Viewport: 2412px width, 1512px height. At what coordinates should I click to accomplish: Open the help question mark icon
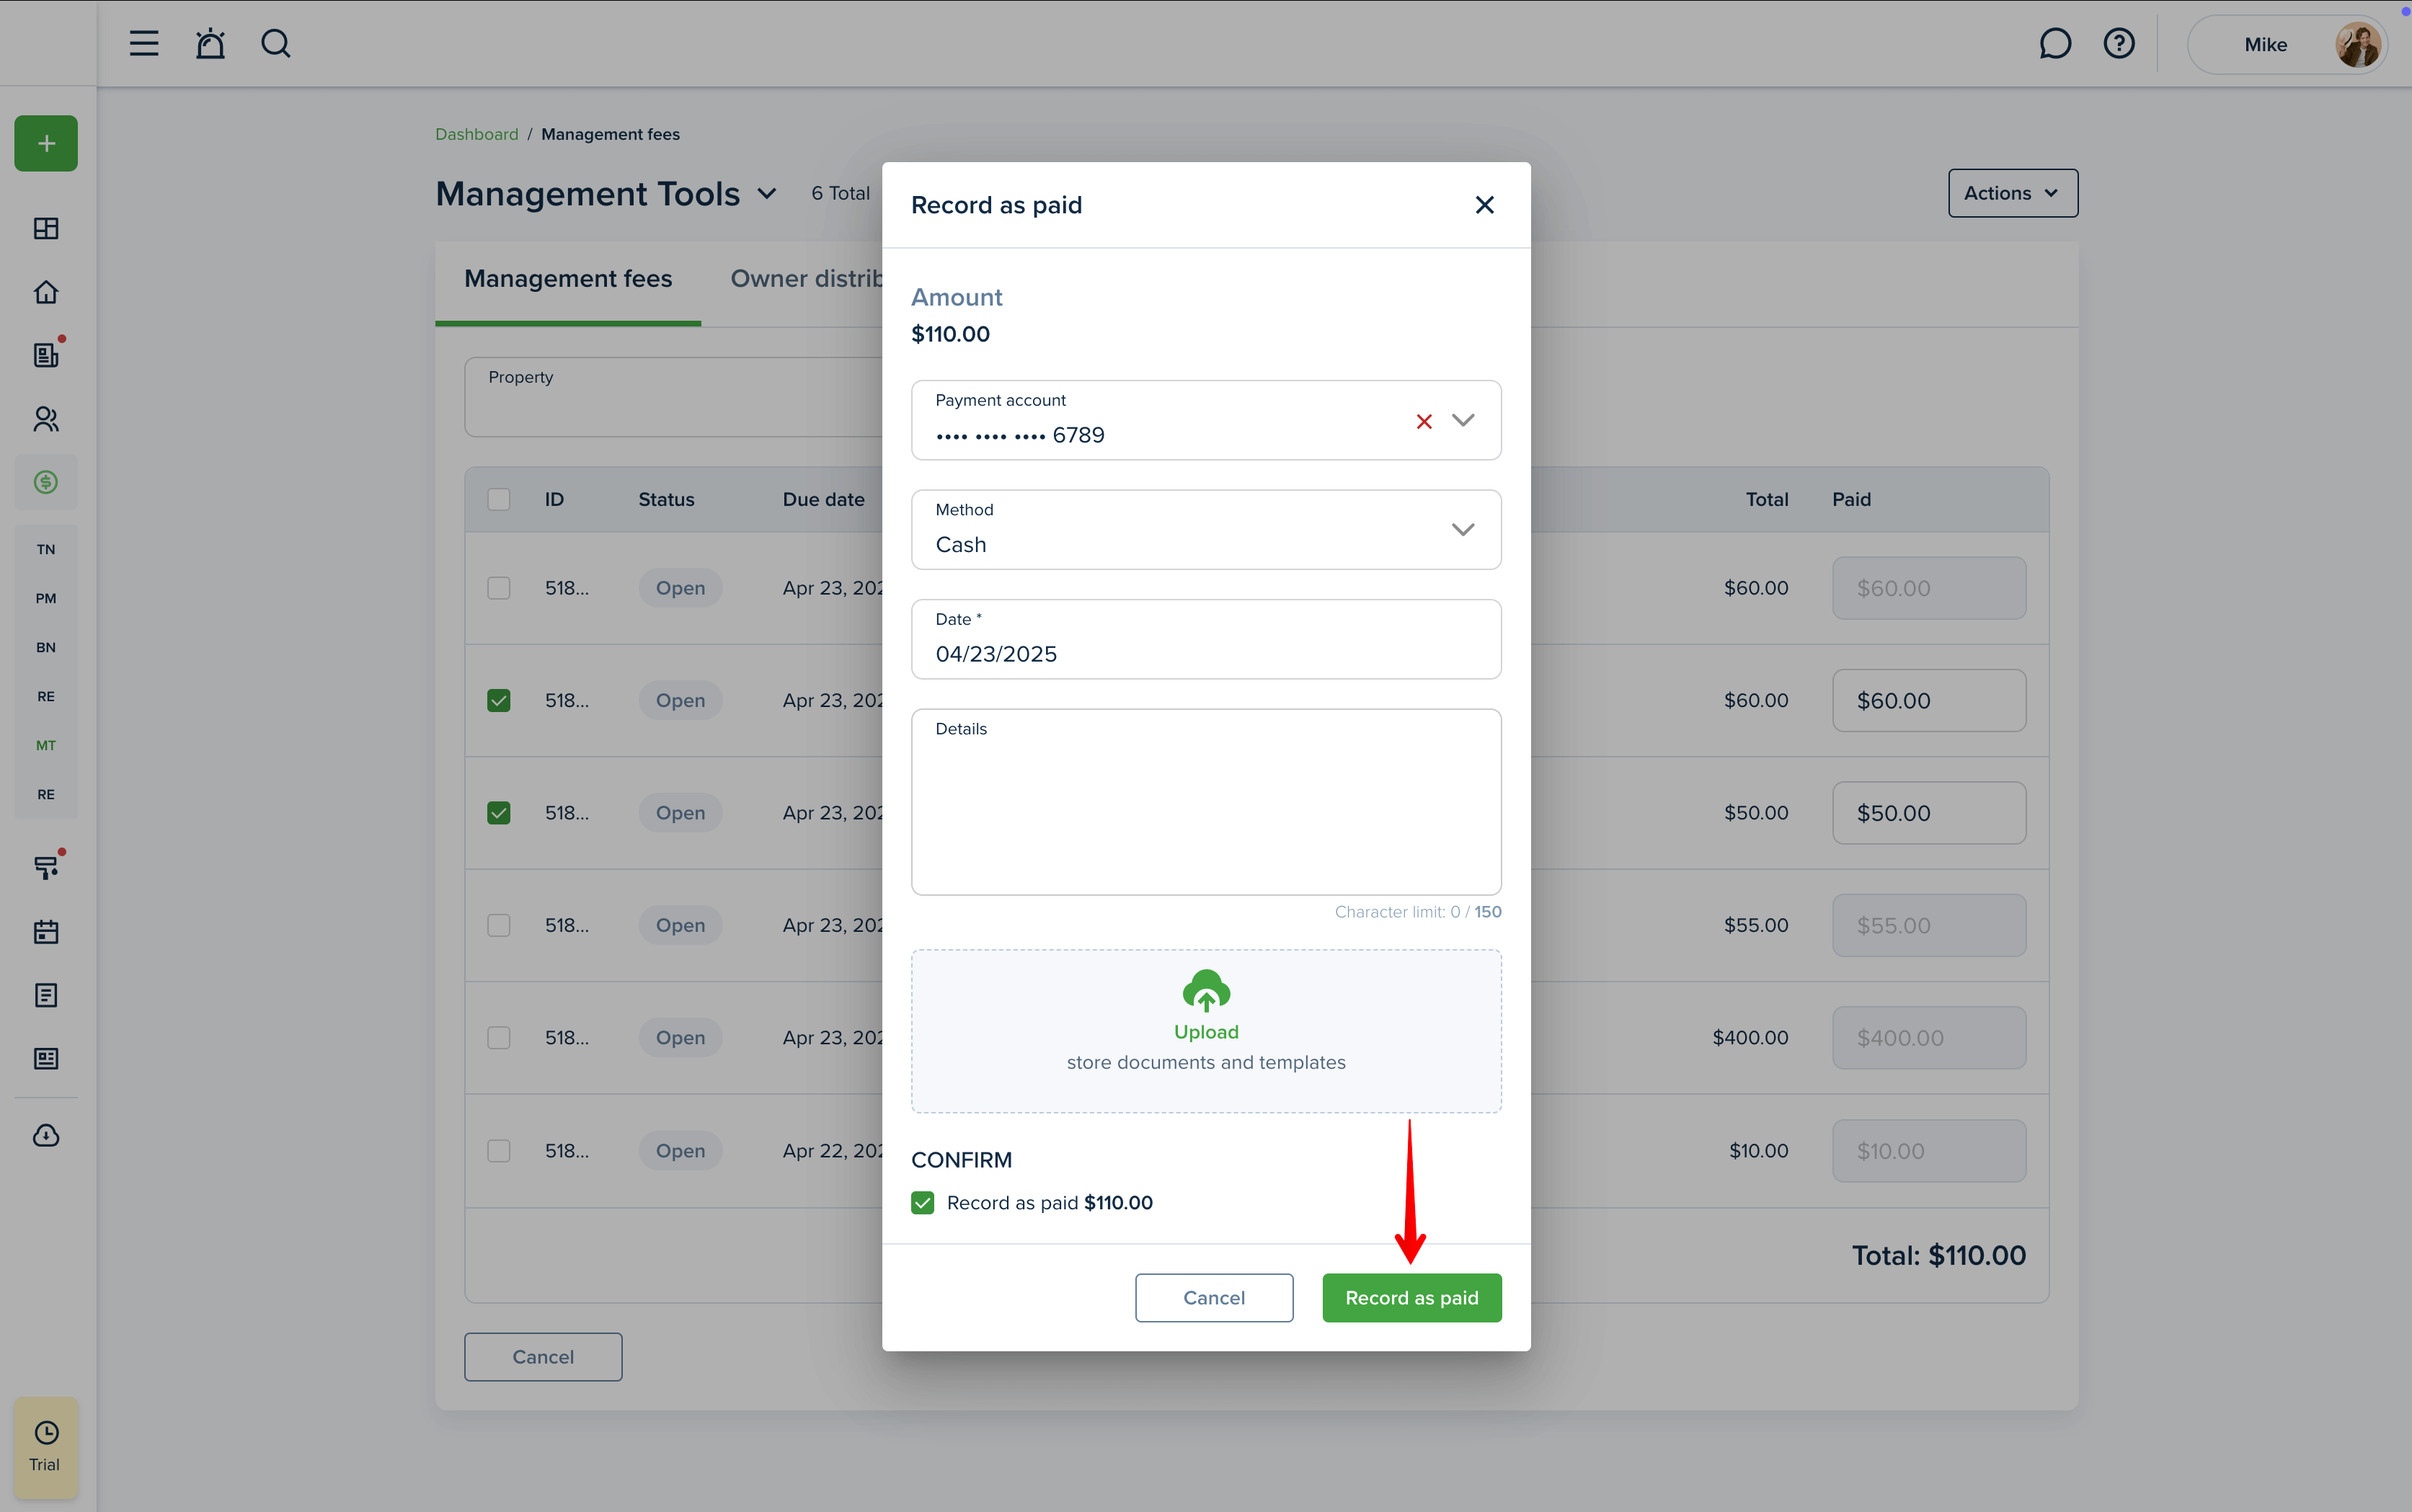pos(2119,43)
